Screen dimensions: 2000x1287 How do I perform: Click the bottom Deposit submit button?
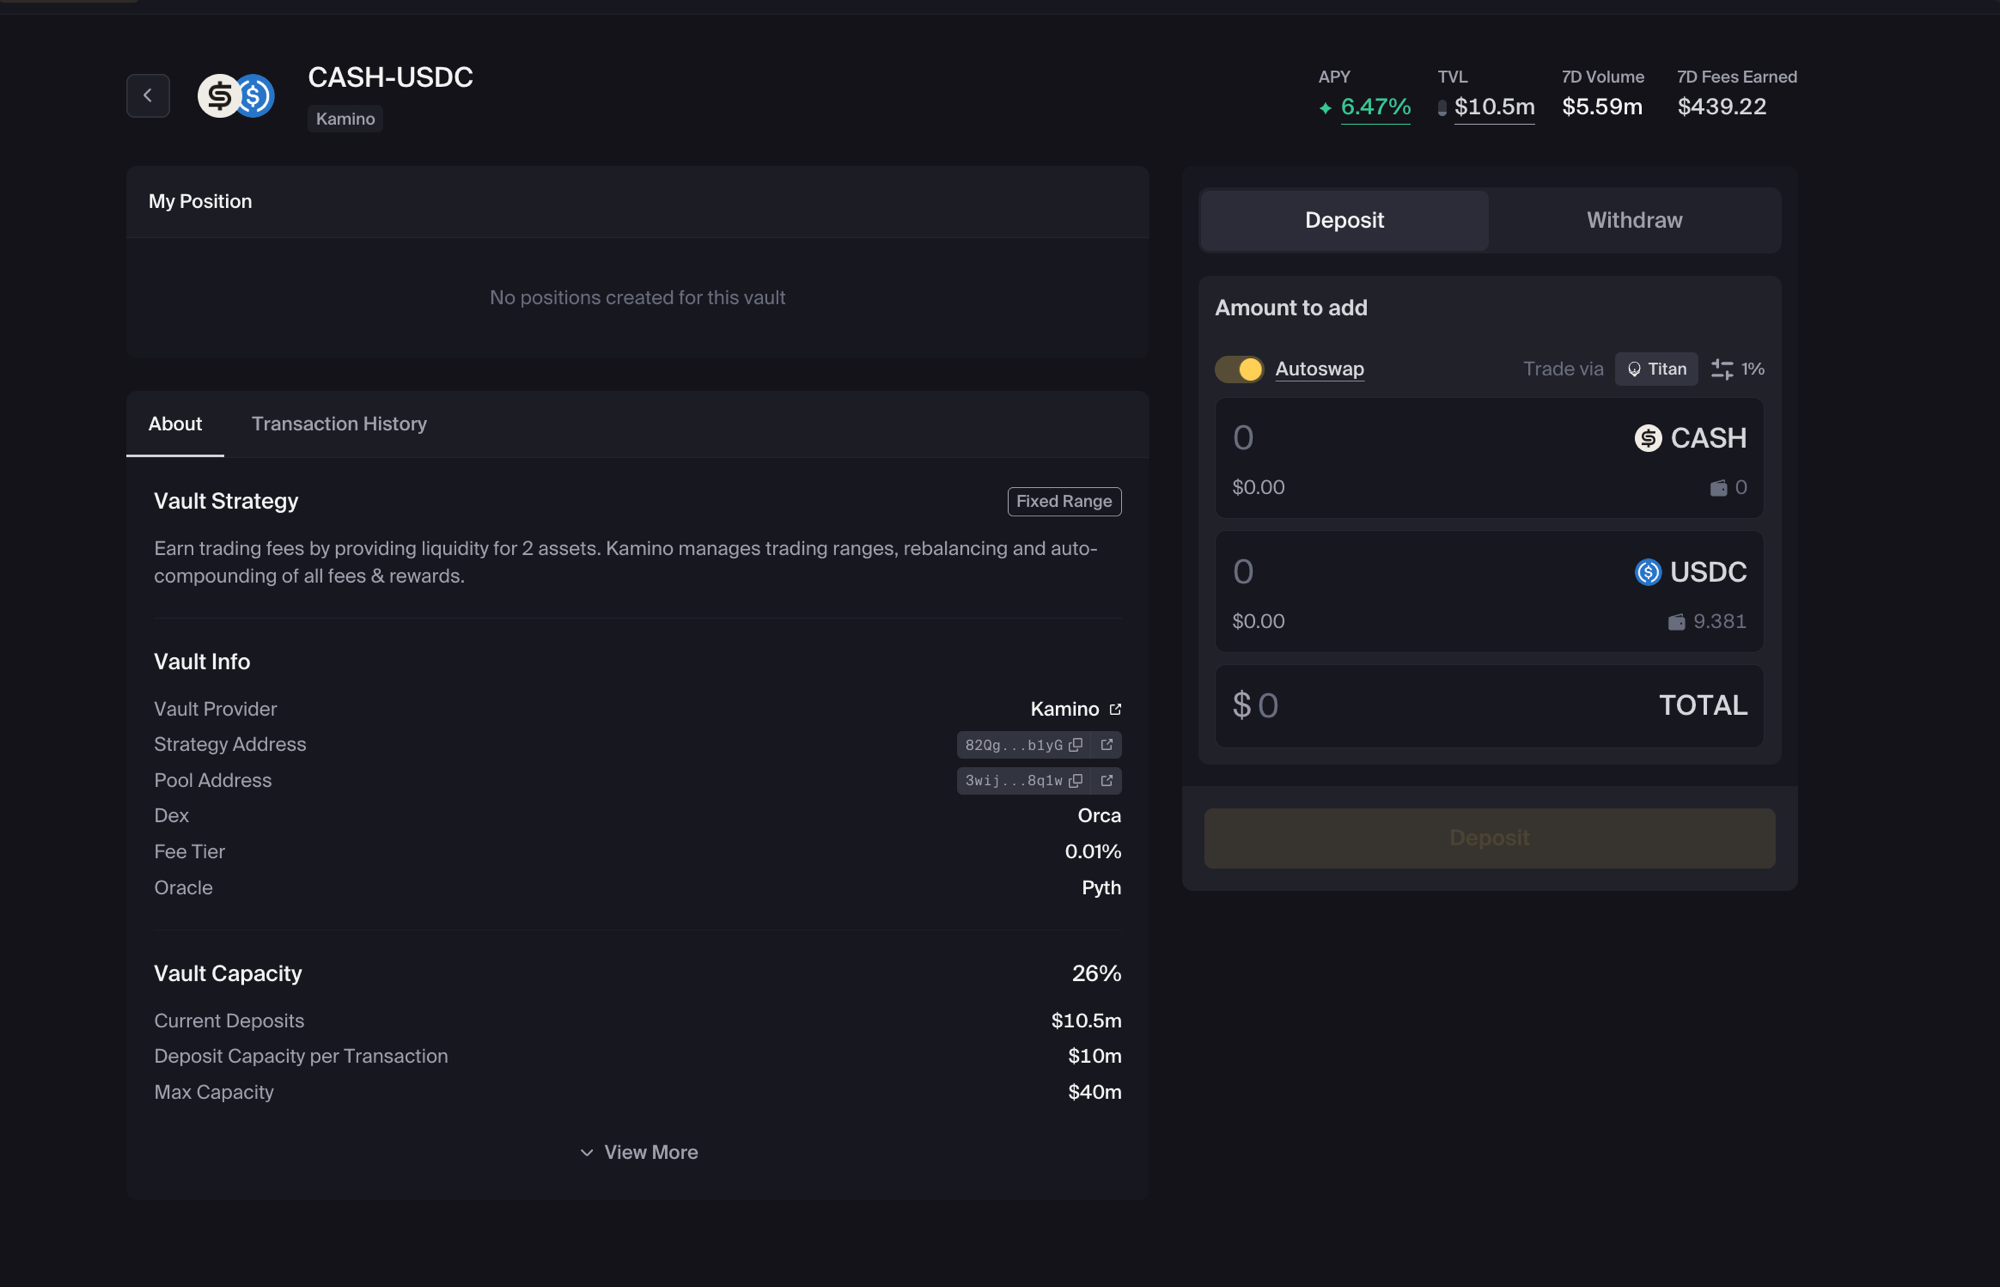coord(1489,838)
